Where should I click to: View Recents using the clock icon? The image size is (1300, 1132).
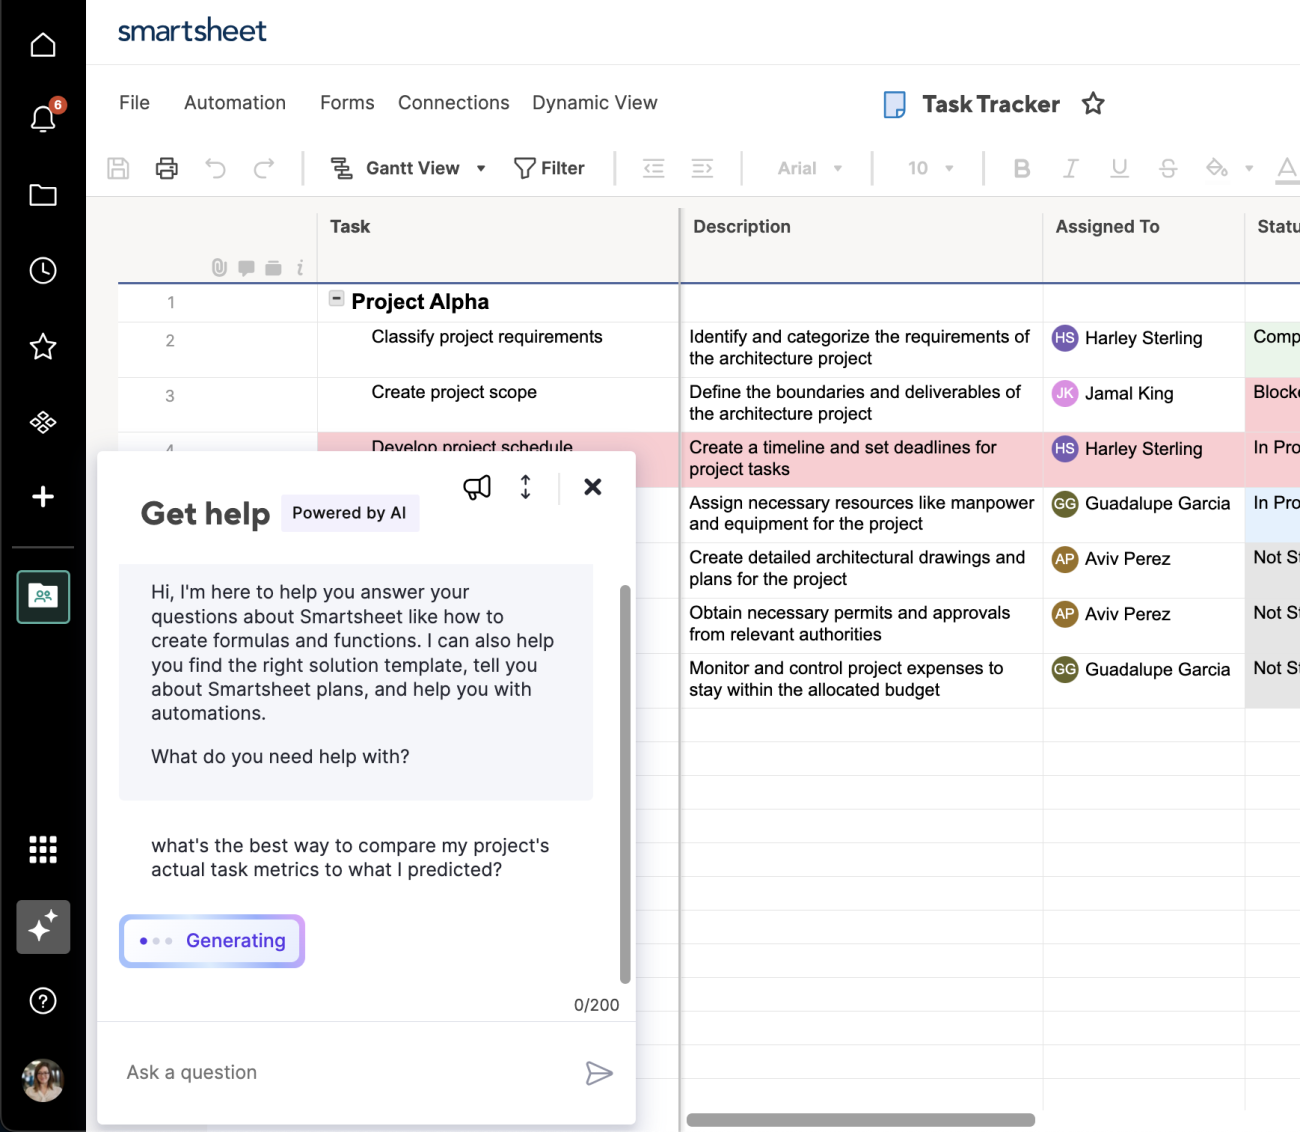(x=43, y=270)
